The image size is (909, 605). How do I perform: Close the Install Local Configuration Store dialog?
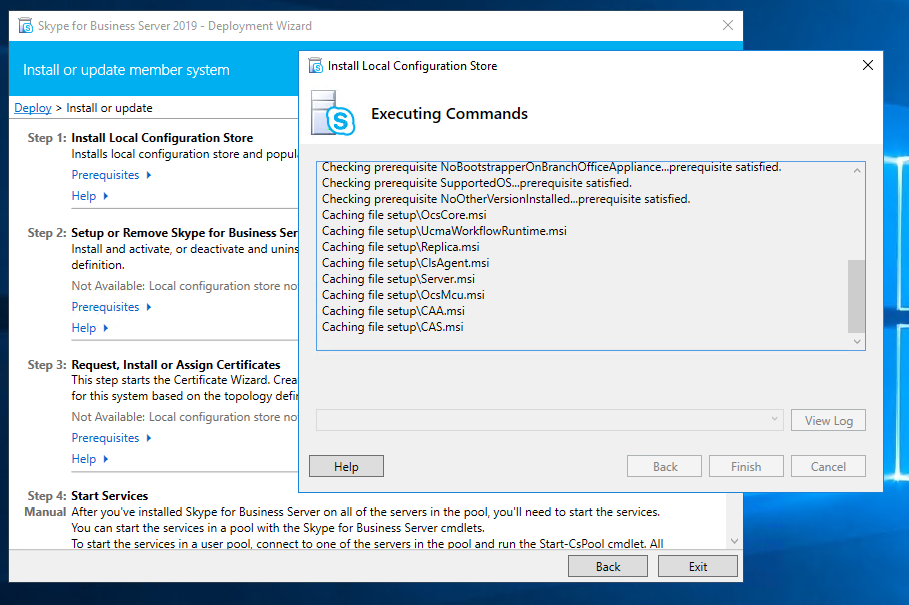tap(867, 66)
